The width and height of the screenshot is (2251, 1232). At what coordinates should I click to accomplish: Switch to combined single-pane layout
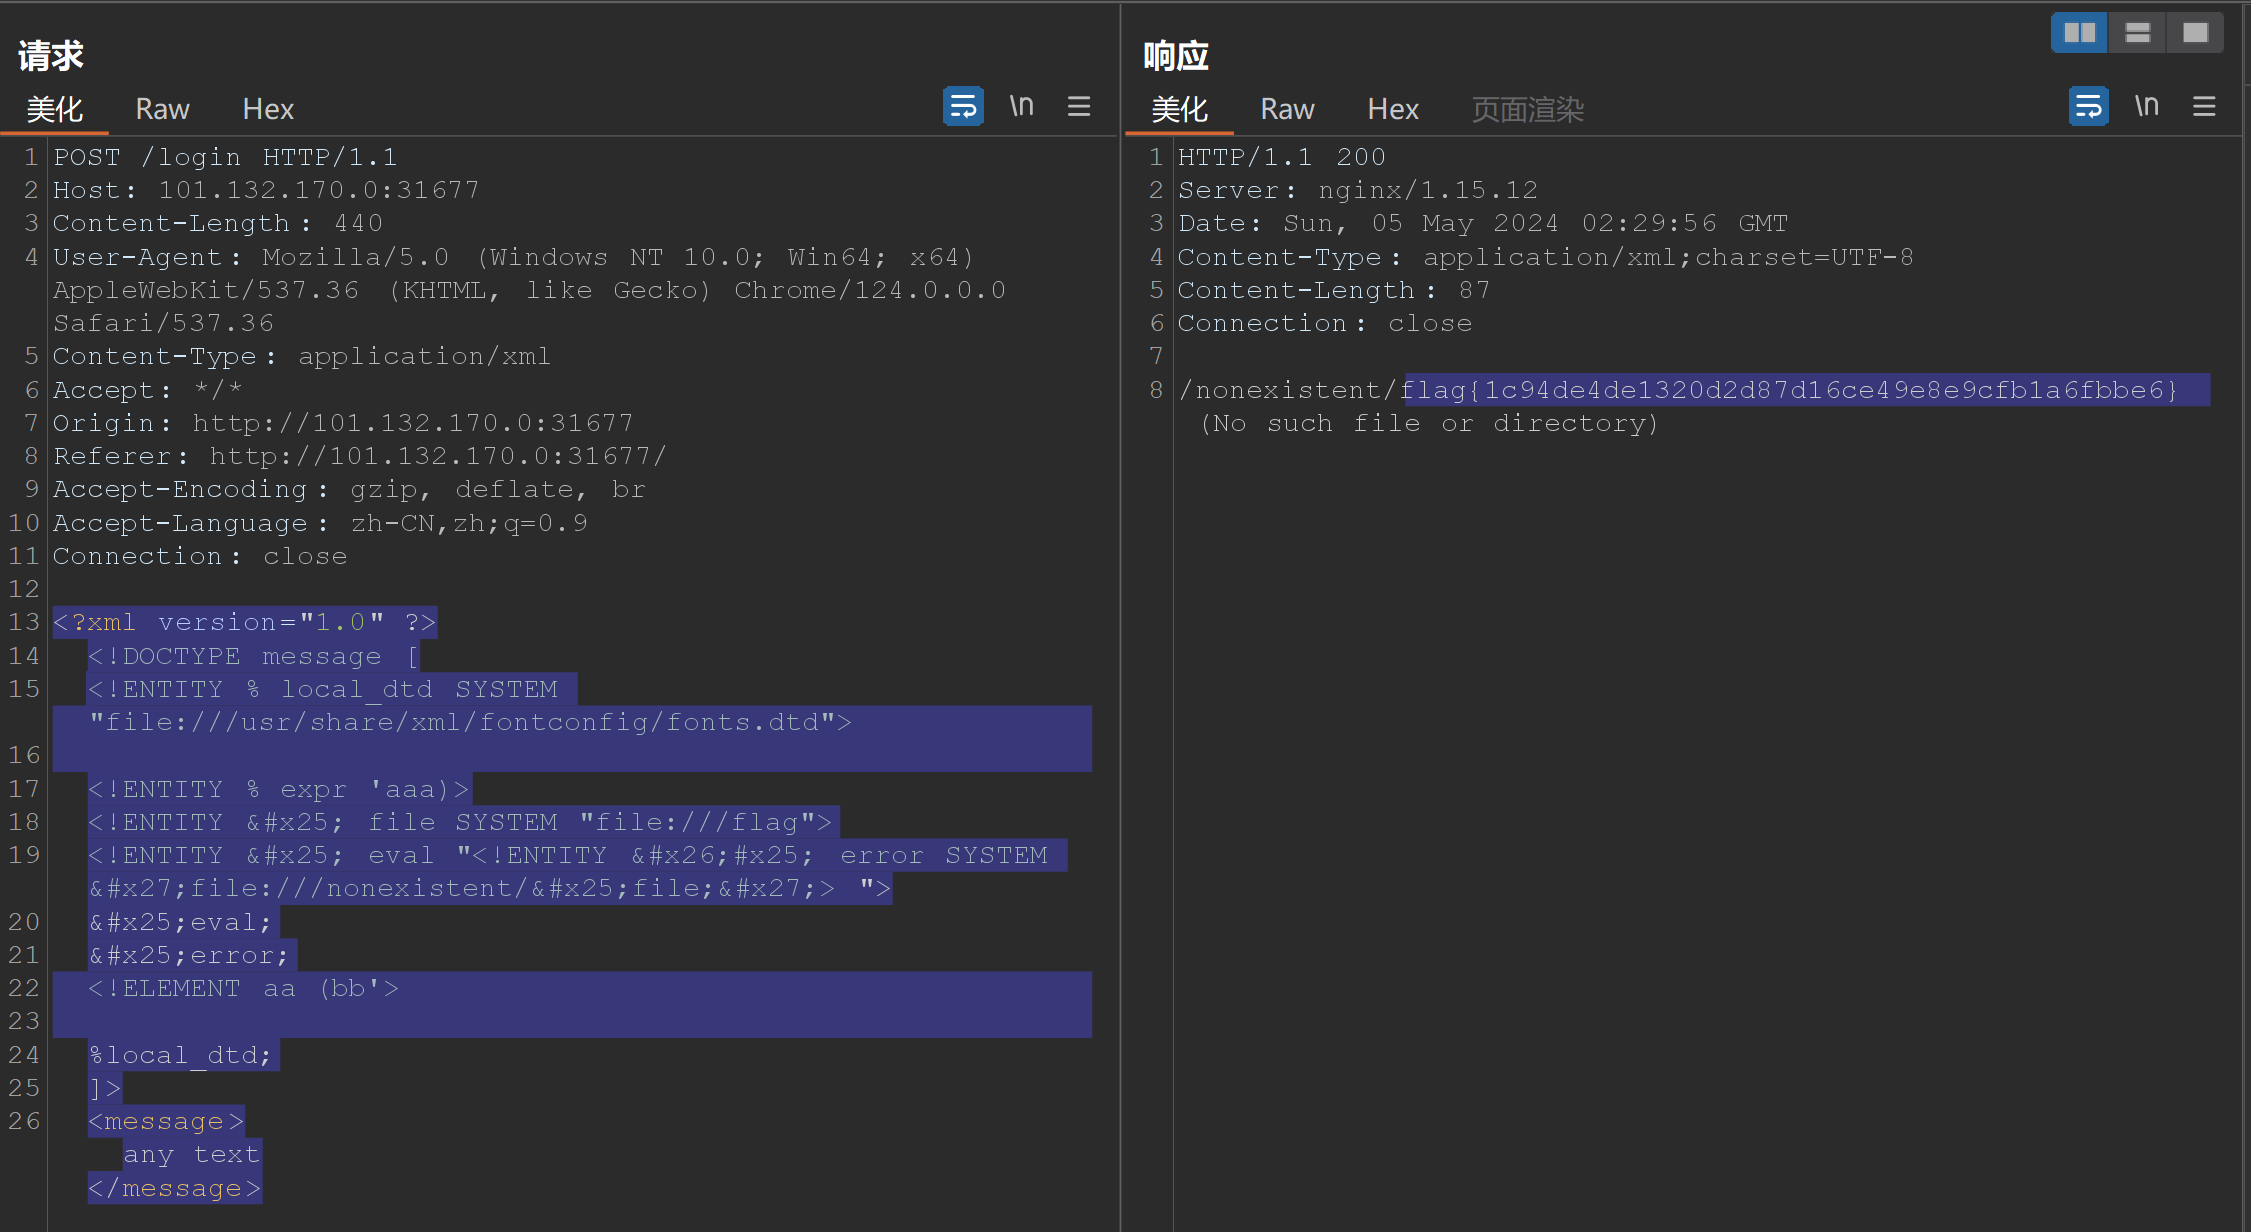(2195, 33)
